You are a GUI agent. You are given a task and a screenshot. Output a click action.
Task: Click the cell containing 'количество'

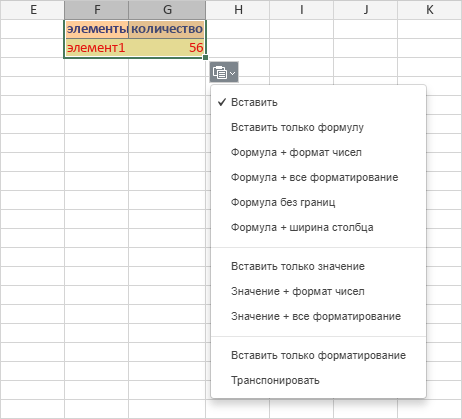(167, 29)
